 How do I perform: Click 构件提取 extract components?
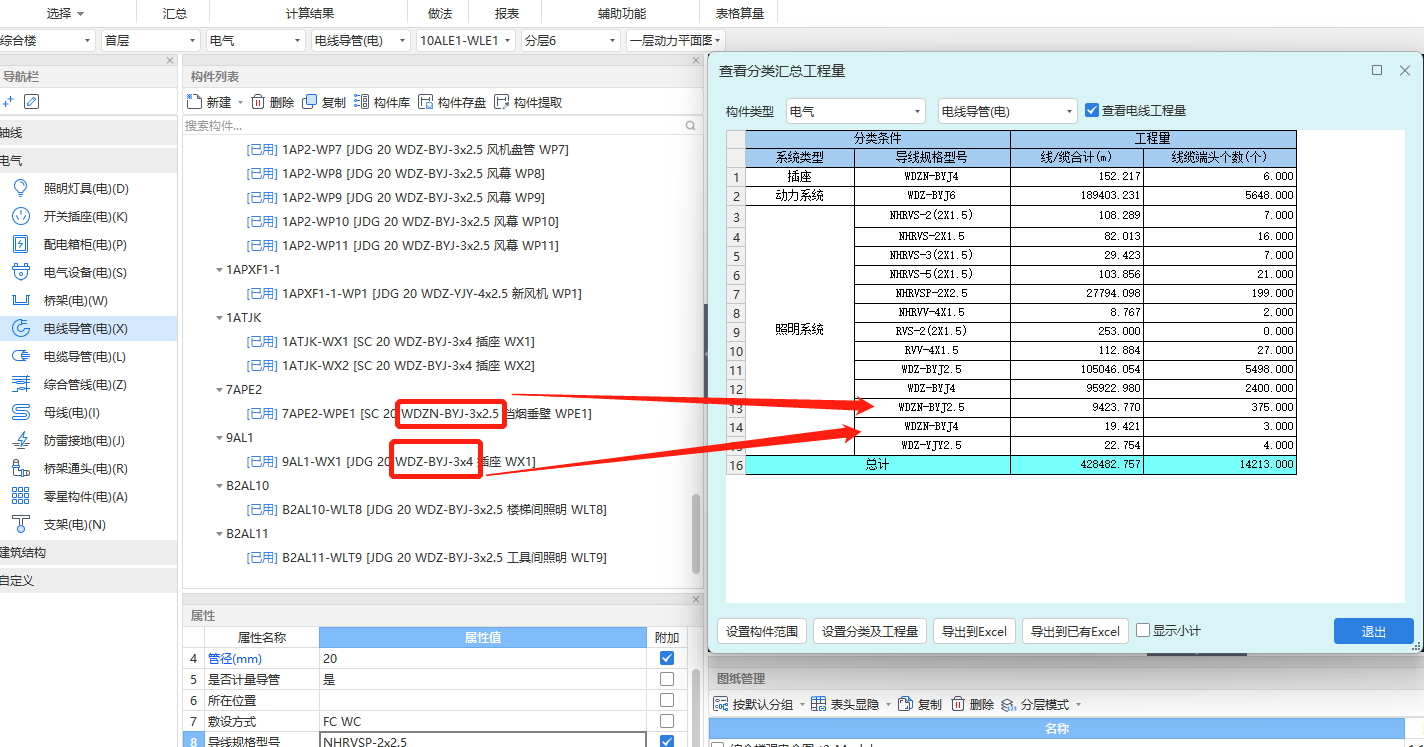click(528, 102)
